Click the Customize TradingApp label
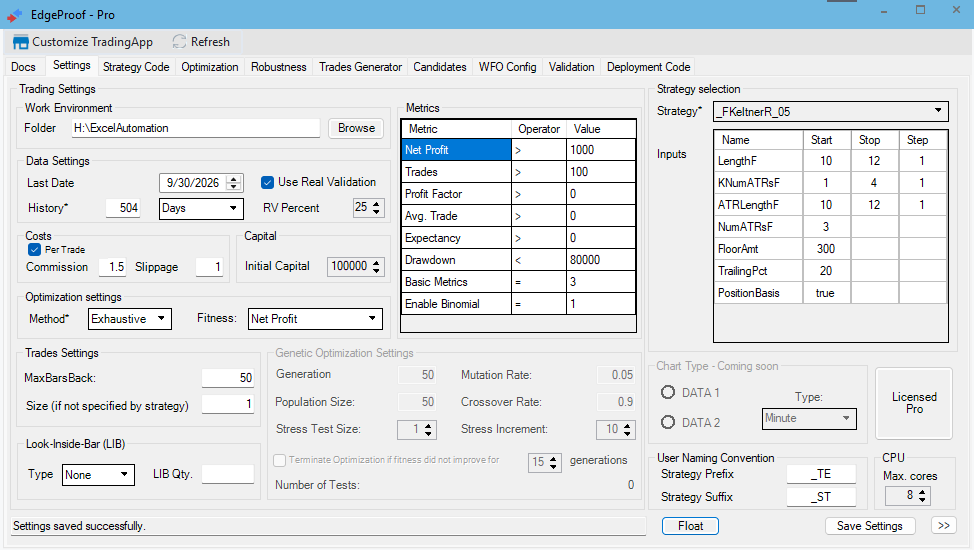974x550 pixels. coord(93,42)
